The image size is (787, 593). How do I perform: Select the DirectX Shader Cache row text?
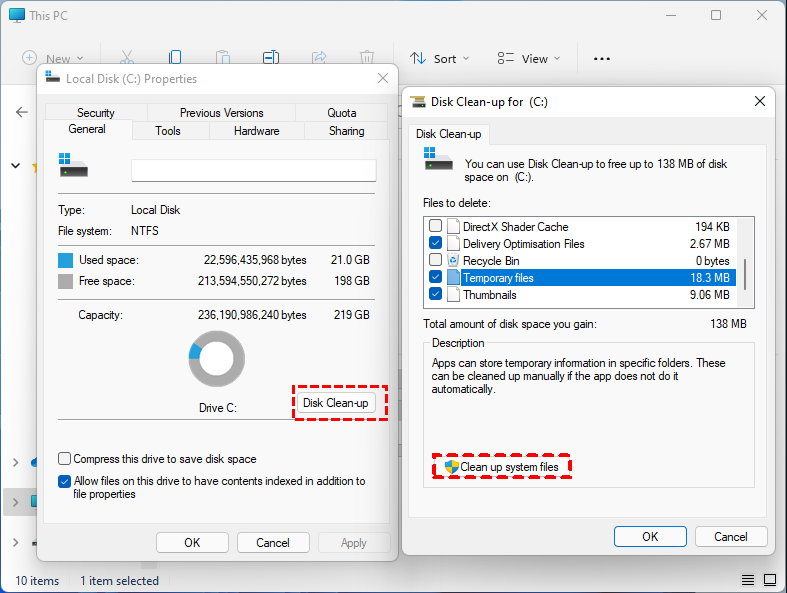[515, 226]
